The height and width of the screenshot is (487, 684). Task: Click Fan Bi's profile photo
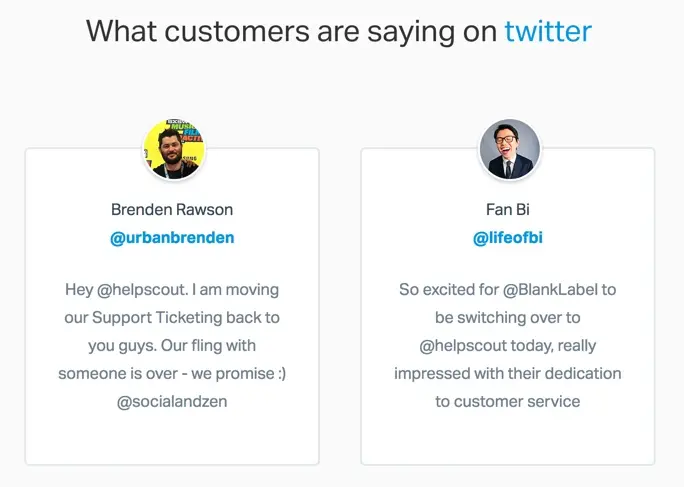coord(509,149)
